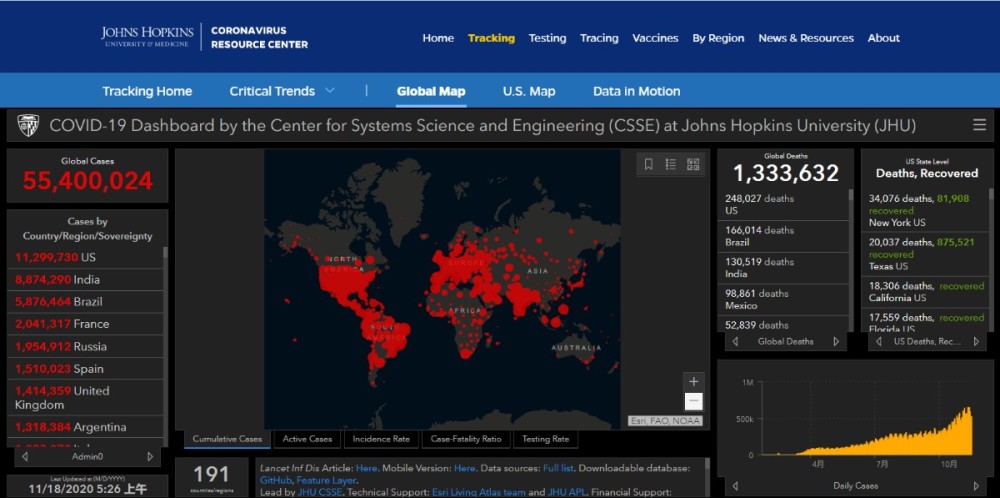The width and height of the screenshot is (1000, 498).
Task: Open the GitHub database link
Action: click(x=276, y=480)
